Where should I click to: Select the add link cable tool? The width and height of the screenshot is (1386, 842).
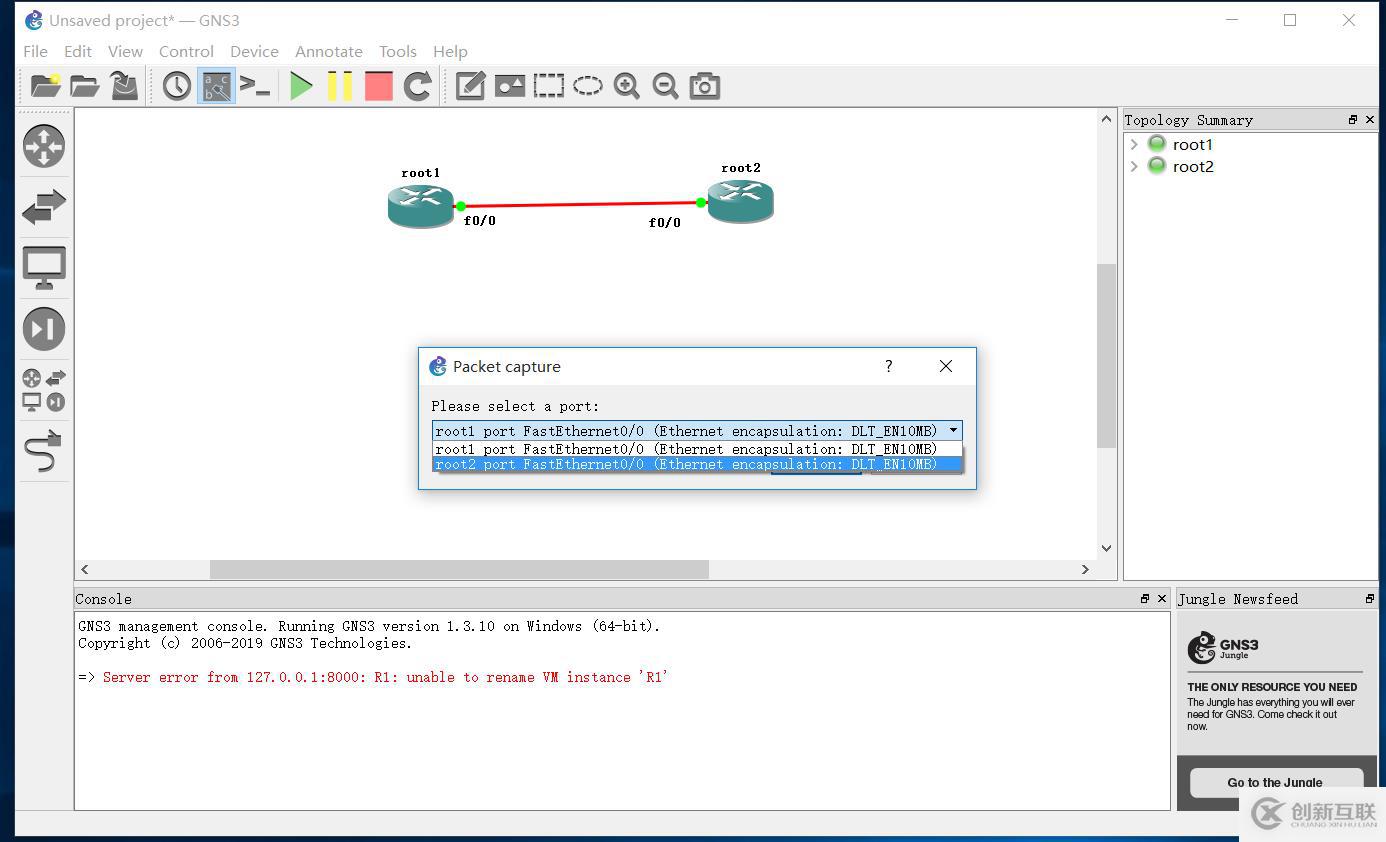44,451
